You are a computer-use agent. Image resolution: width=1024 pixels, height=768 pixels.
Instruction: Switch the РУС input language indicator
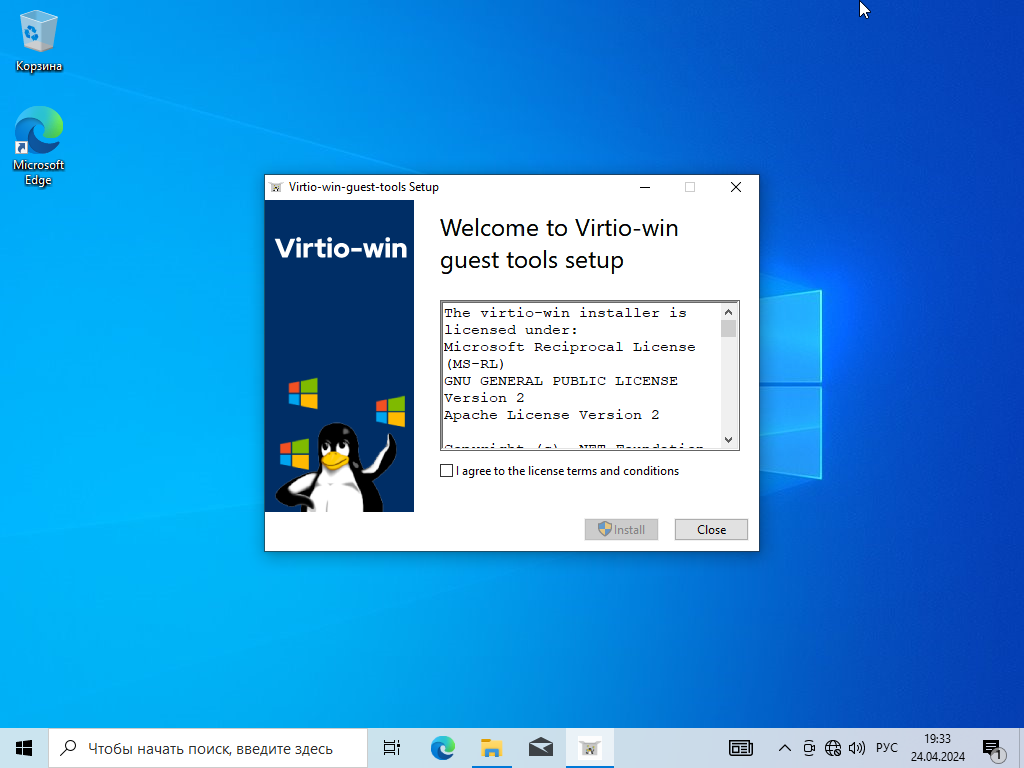[x=886, y=748]
